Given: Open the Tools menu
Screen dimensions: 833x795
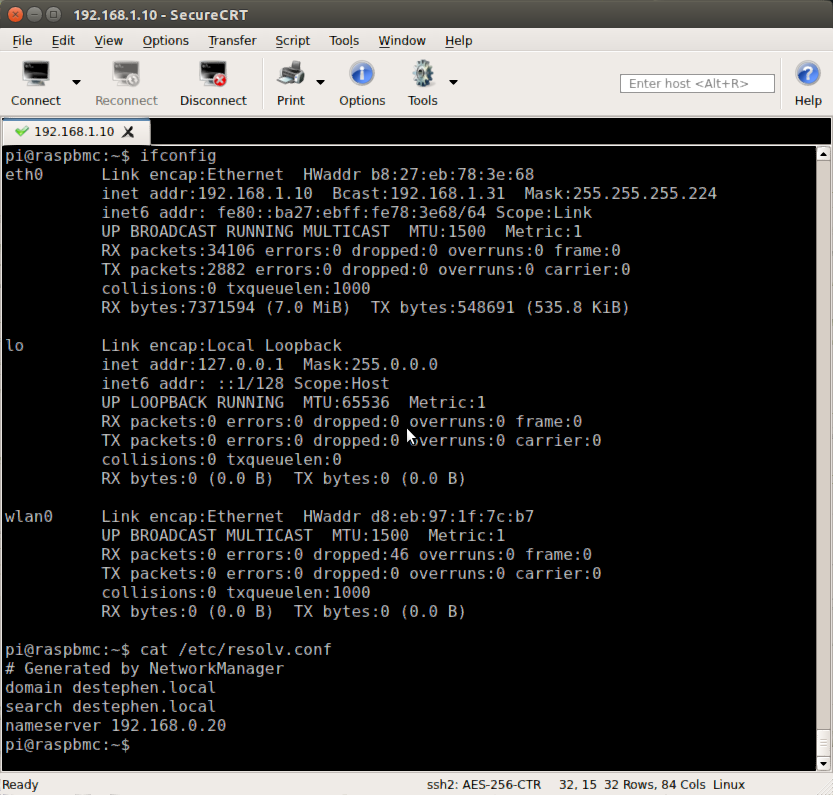Looking at the screenshot, I should click(344, 41).
